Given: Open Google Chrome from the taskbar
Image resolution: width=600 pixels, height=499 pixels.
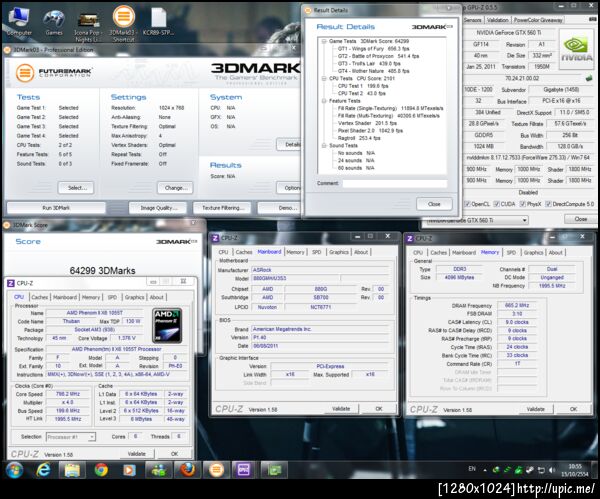Looking at the screenshot, I should click(101, 470).
